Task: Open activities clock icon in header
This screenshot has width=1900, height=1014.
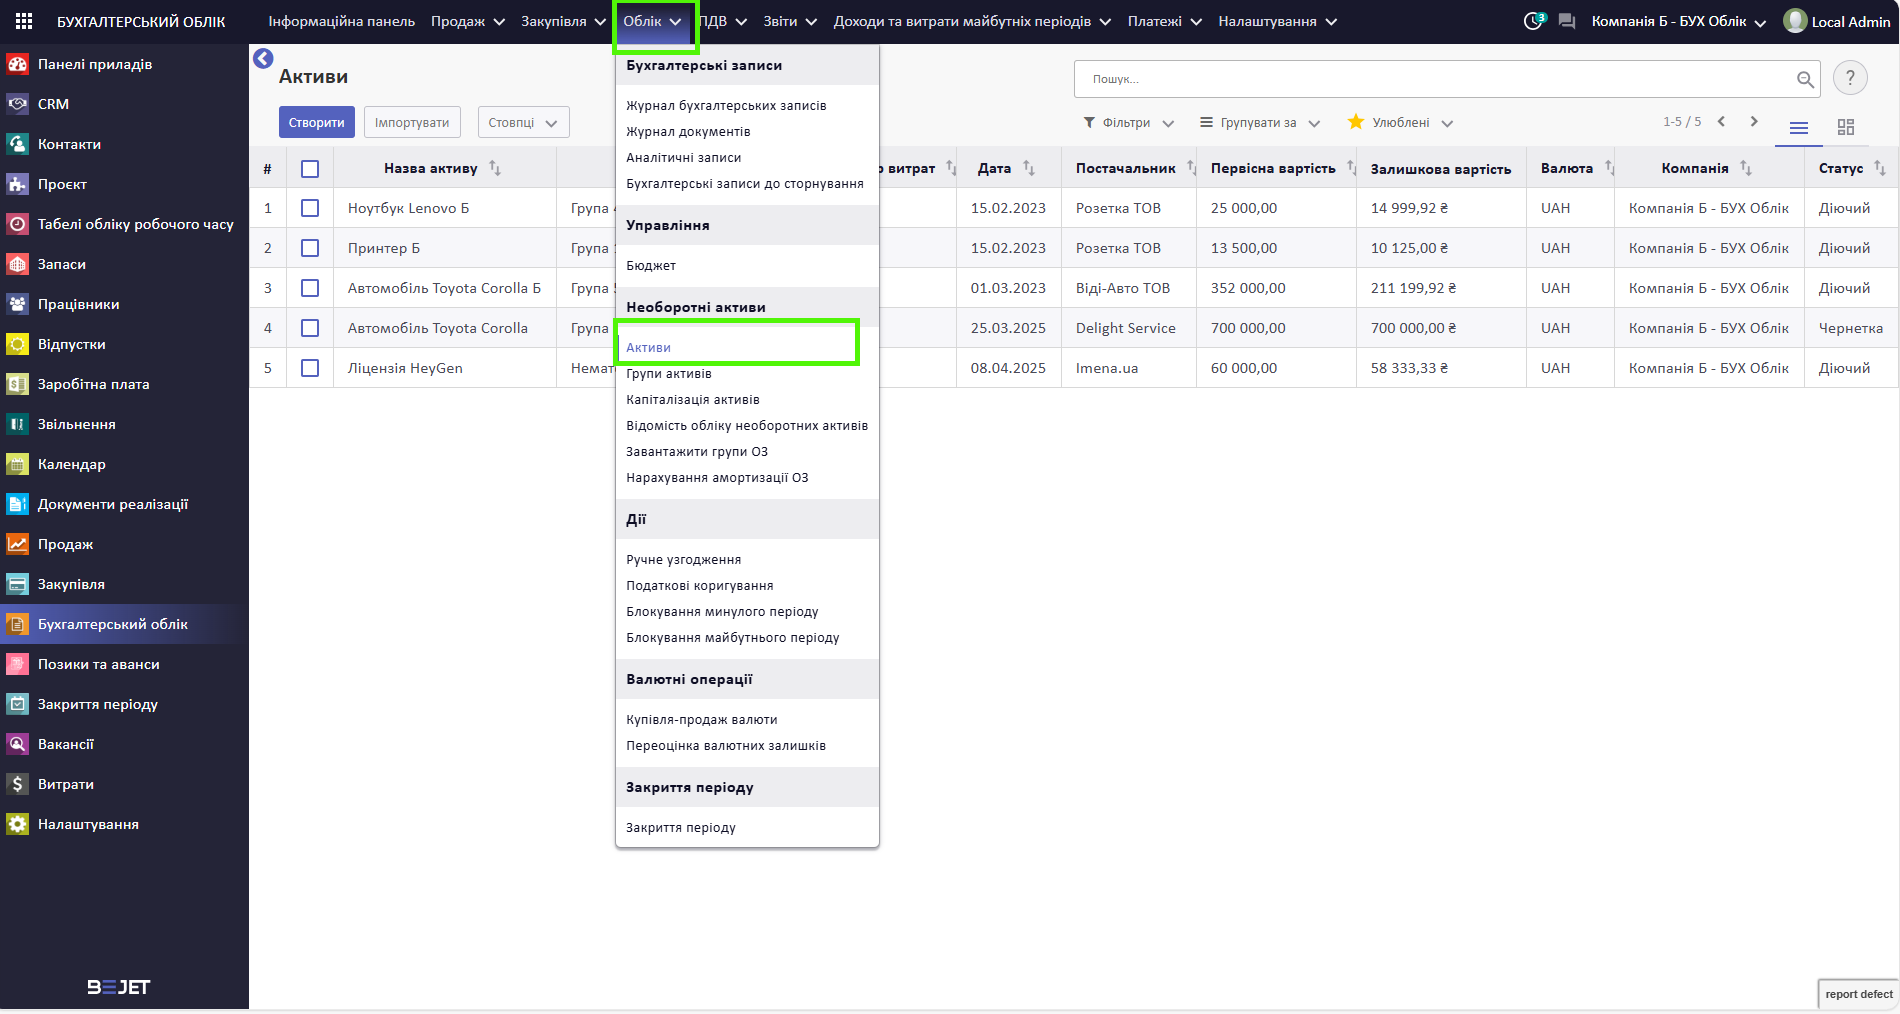Action: (x=1534, y=21)
